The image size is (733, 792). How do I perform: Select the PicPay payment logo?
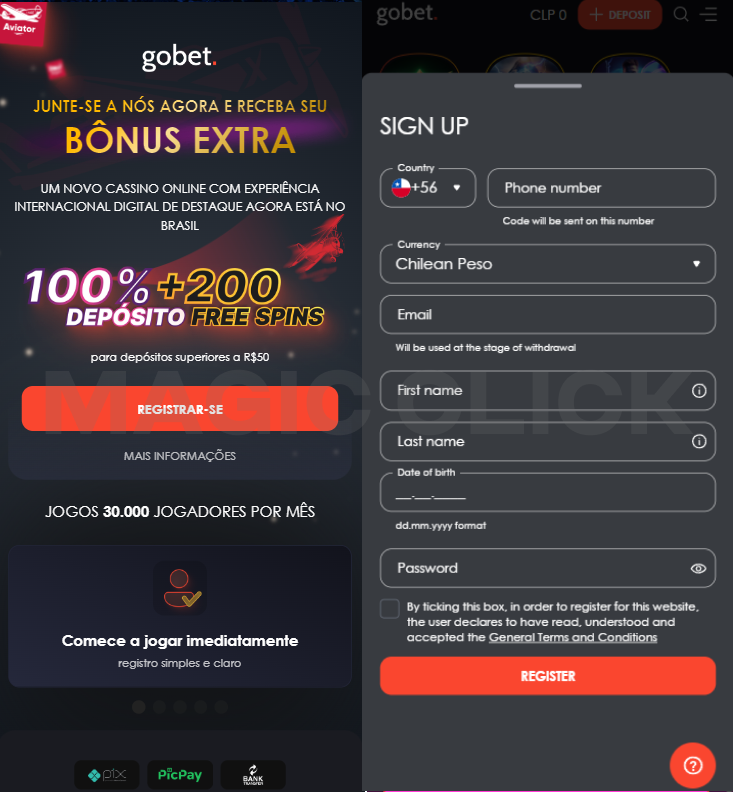180,774
